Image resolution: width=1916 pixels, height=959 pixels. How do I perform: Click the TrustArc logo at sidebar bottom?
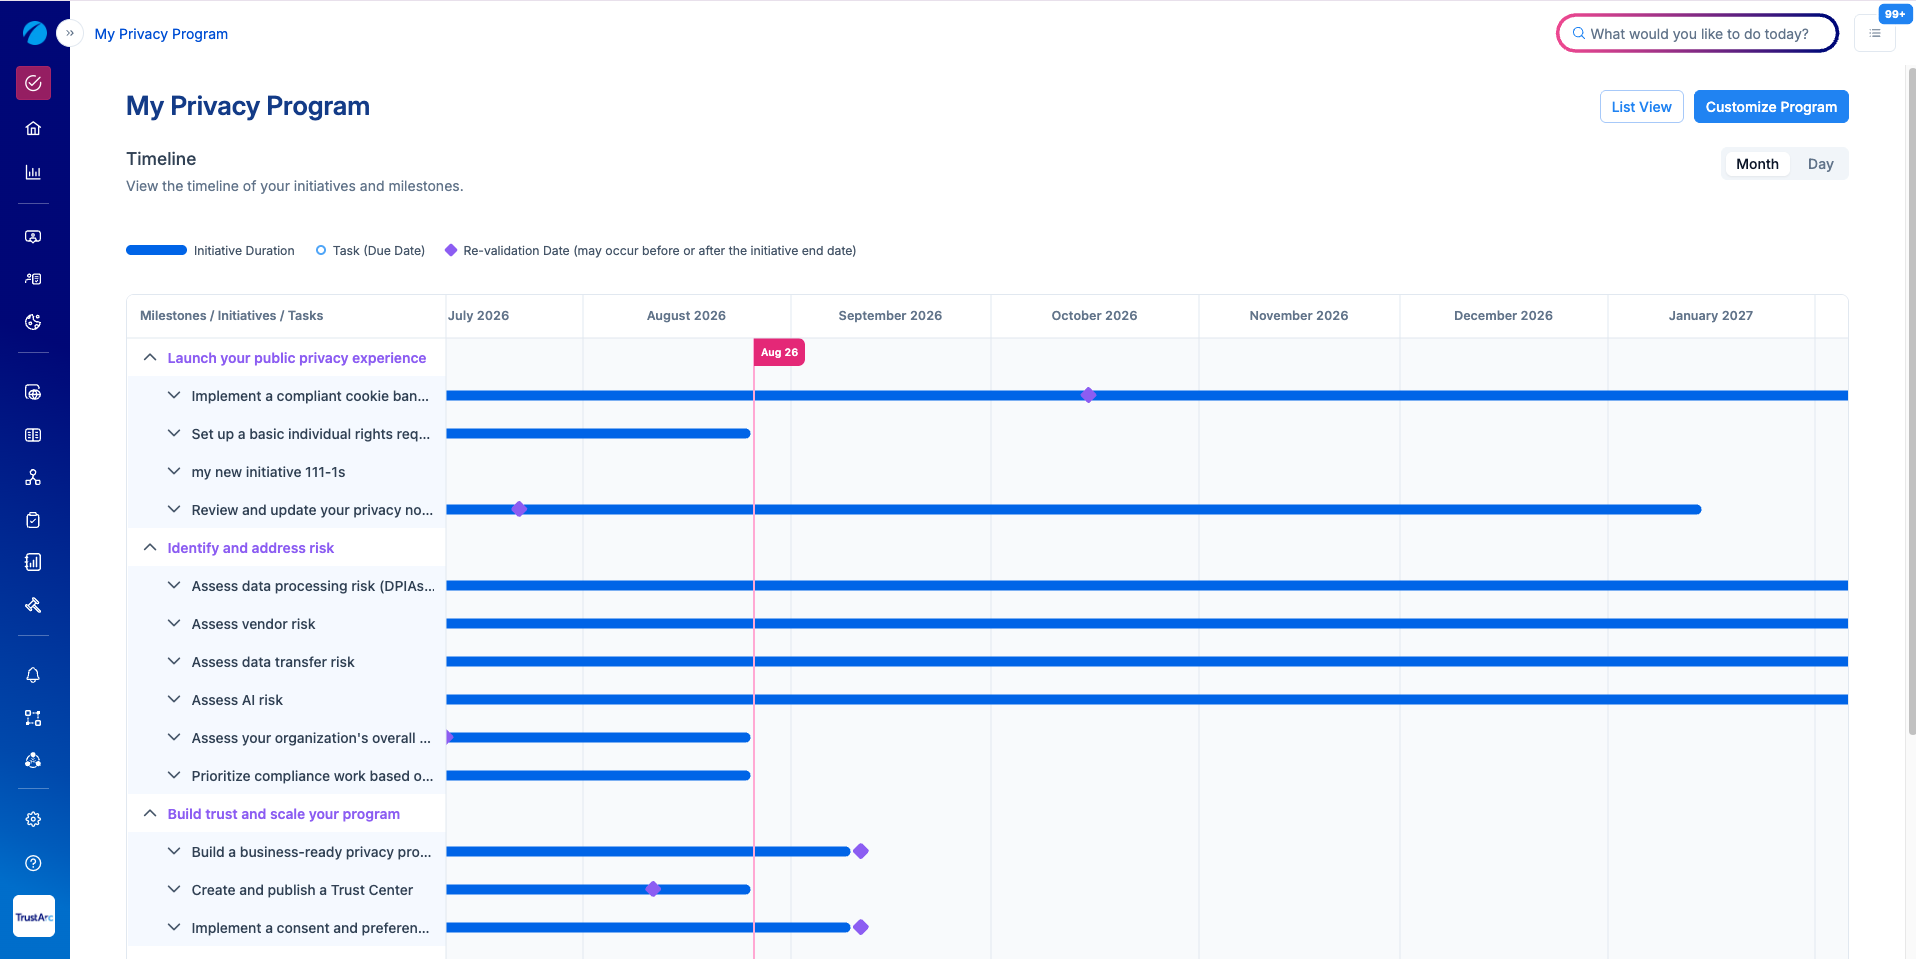[x=34, y=916]
